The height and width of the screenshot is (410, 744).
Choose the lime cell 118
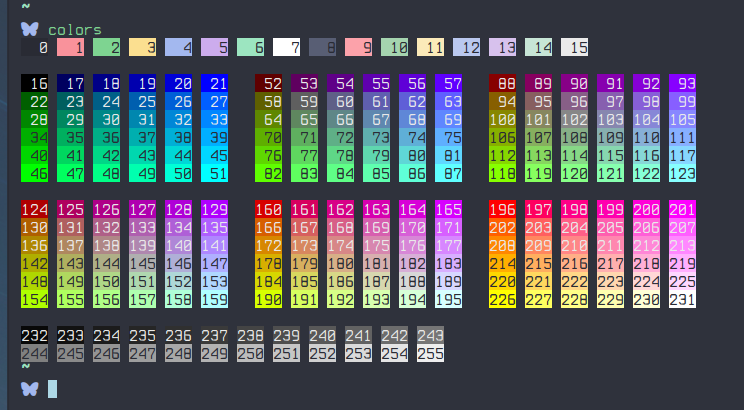(x=502, y=173)
